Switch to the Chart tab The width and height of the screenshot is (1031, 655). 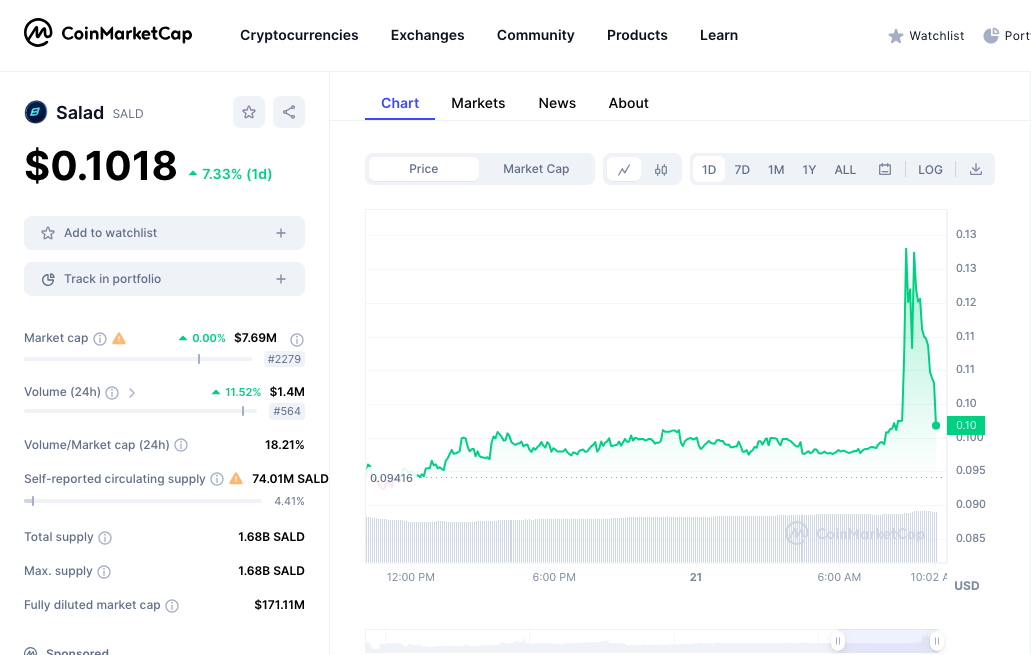[400, 103]
